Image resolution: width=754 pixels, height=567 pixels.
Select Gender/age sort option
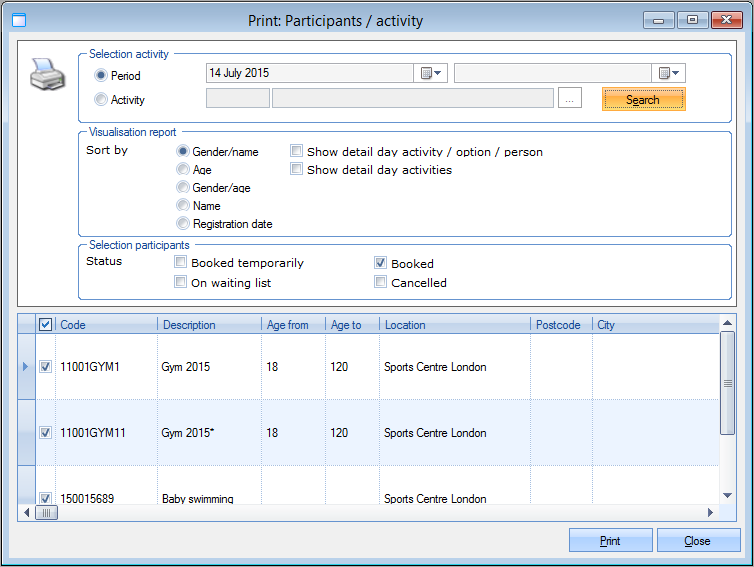coord(183,188)
